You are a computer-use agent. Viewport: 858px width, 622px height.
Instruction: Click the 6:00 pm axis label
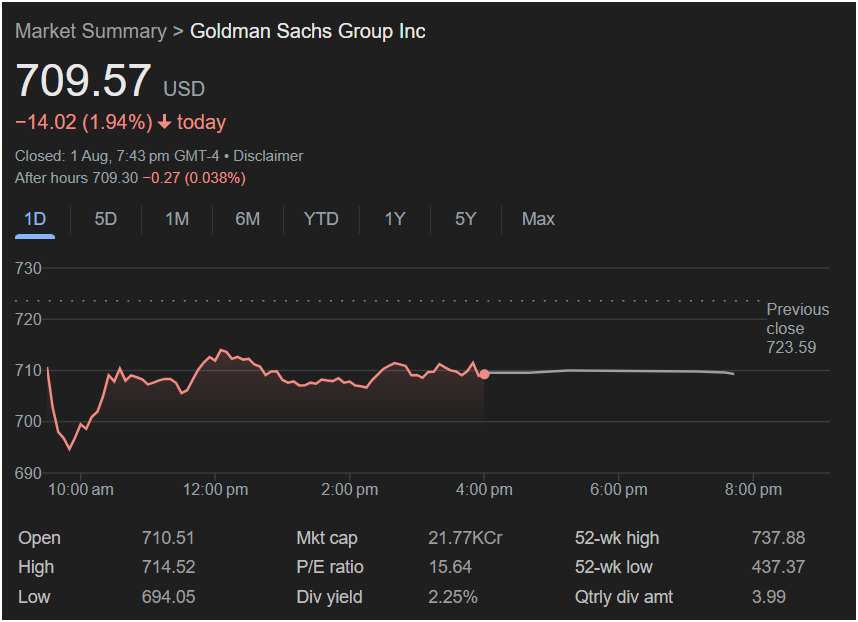(618, 490)
